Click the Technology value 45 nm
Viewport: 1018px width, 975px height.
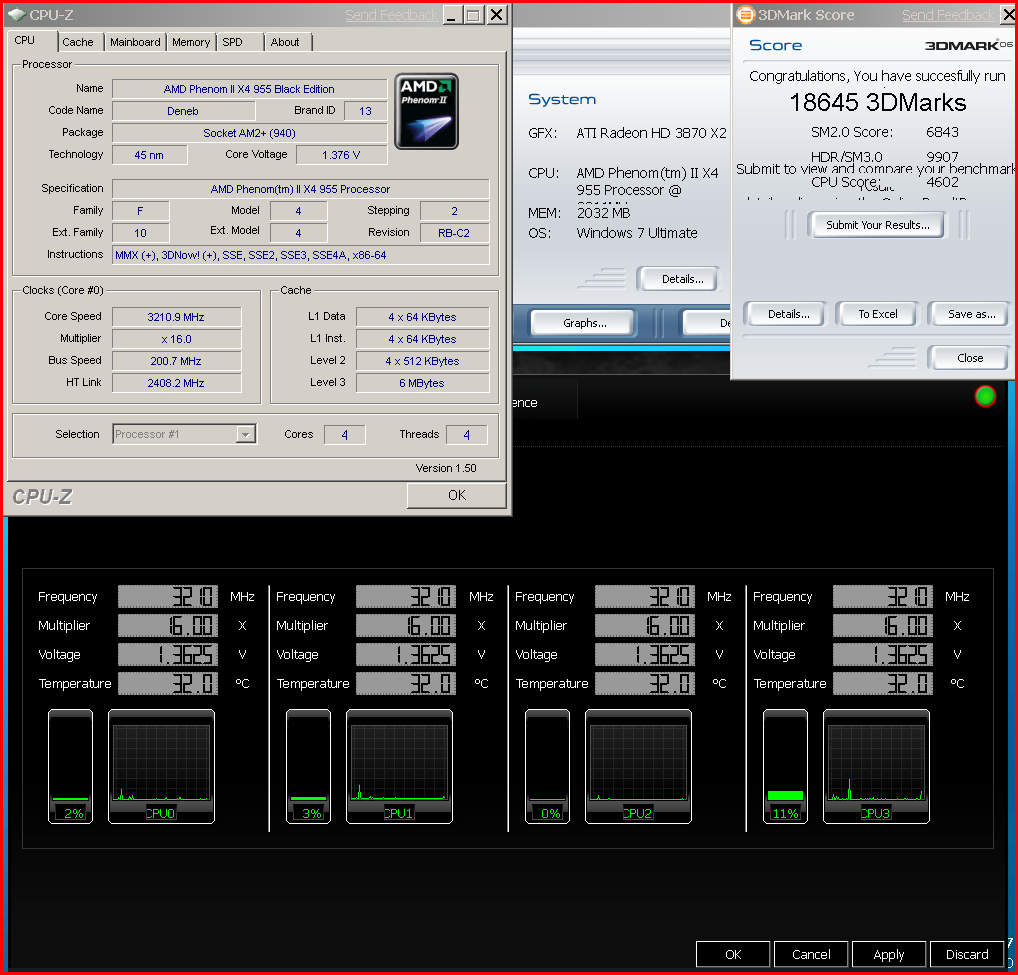coord(149,155)
